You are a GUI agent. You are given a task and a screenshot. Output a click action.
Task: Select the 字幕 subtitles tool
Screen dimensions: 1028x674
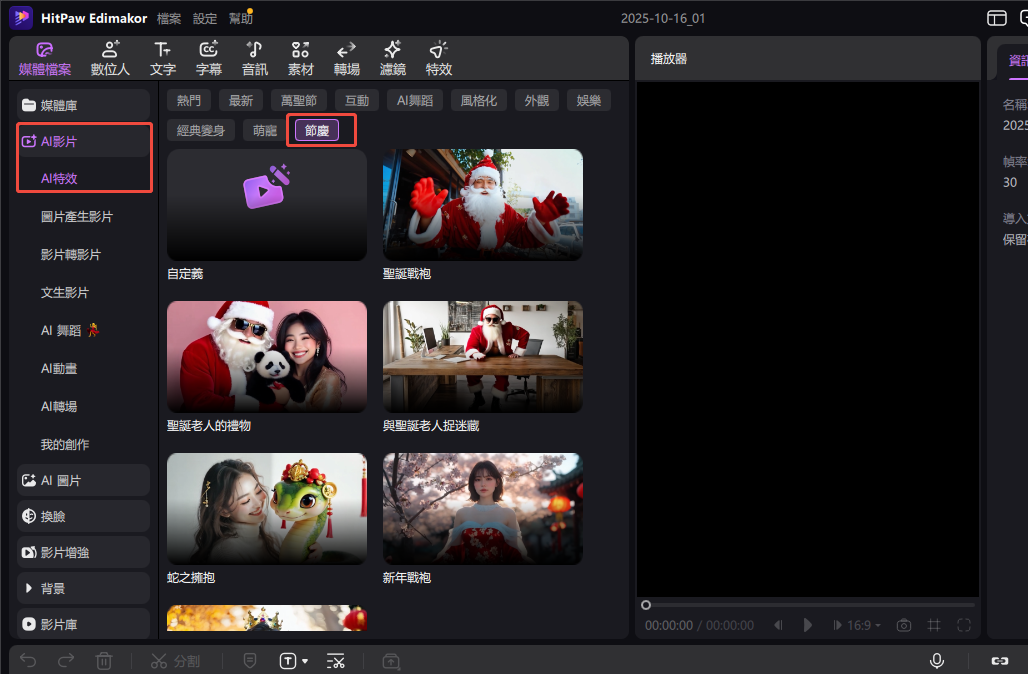[x=209, y=58]
